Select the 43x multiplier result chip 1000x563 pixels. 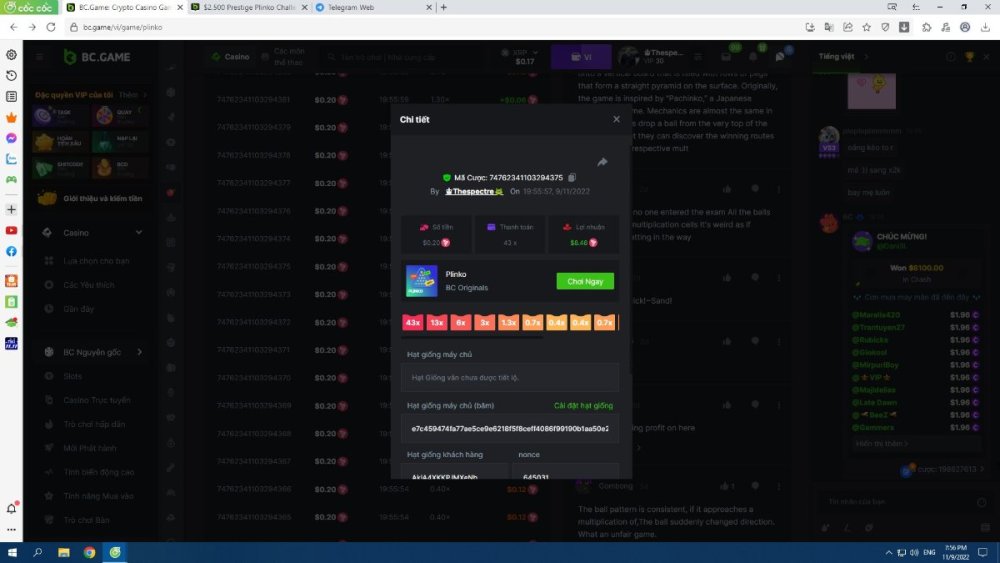coord(413,323)
